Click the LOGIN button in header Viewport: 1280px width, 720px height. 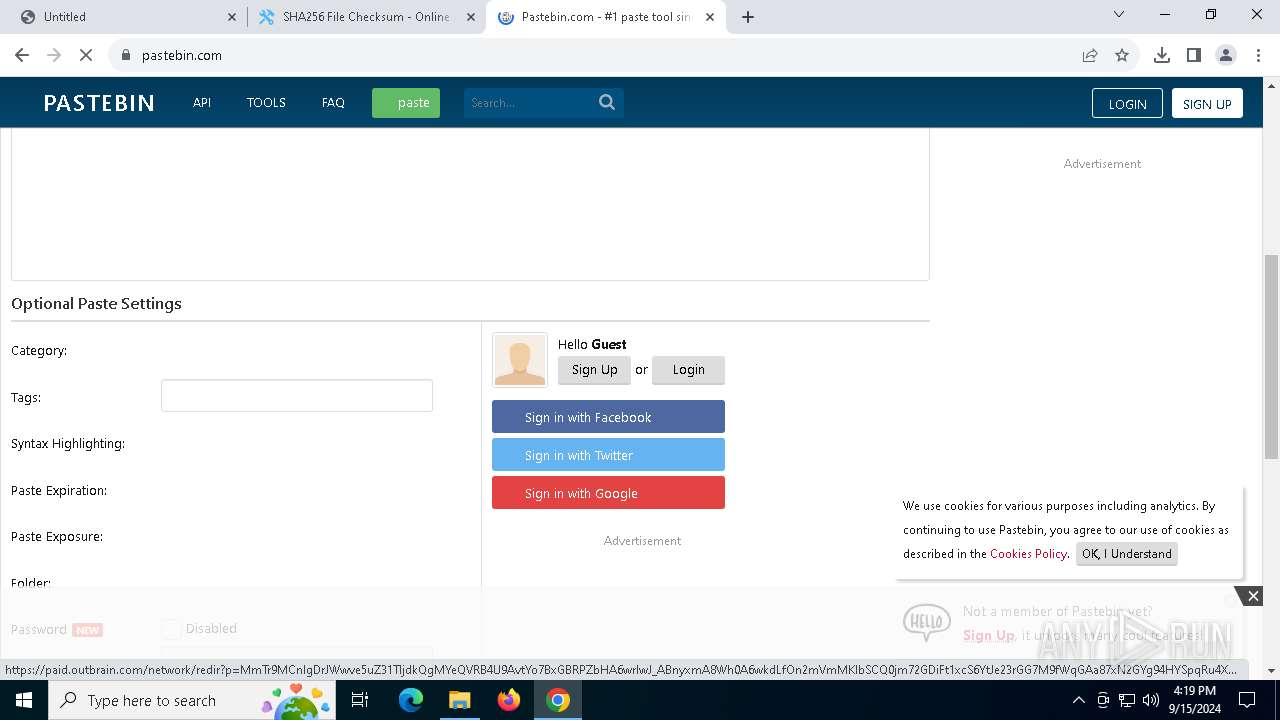(x=1127, y=104)
